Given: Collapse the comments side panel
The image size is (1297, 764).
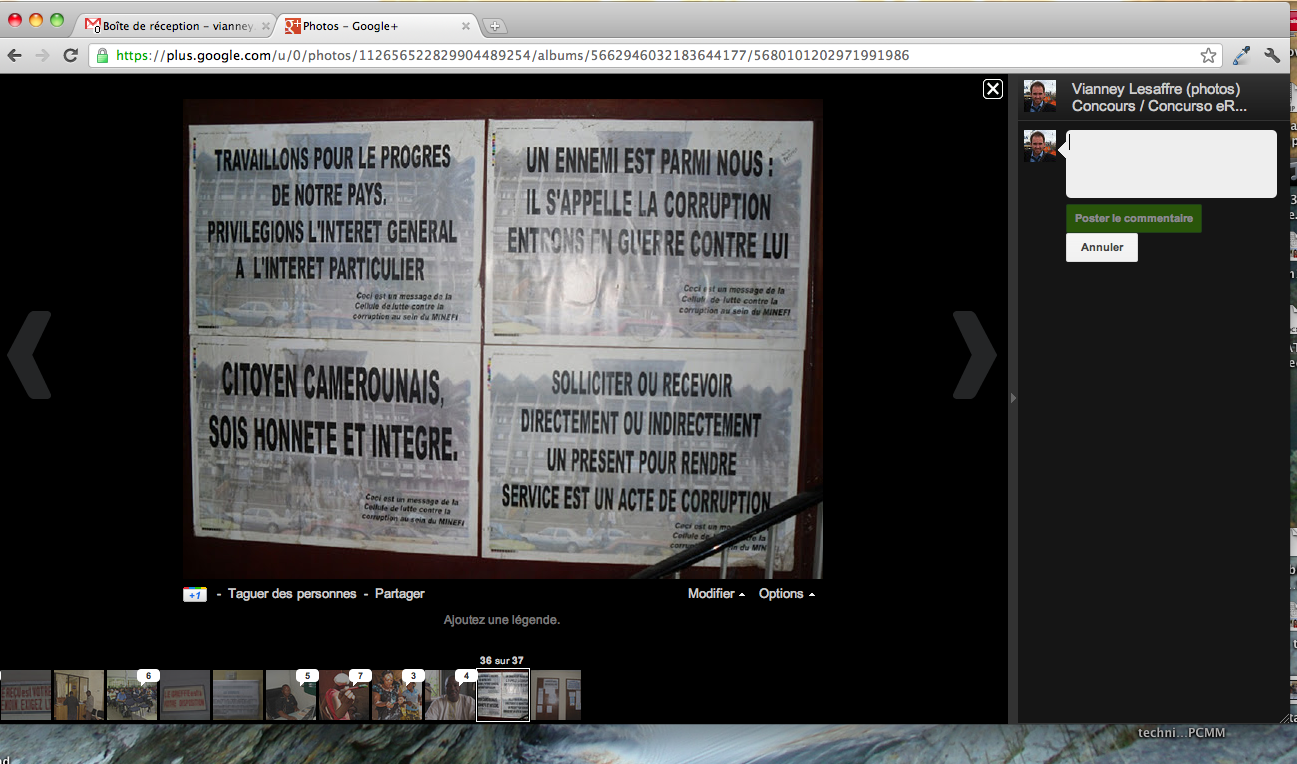Looking at the screenshot, I should [1012, 398].
